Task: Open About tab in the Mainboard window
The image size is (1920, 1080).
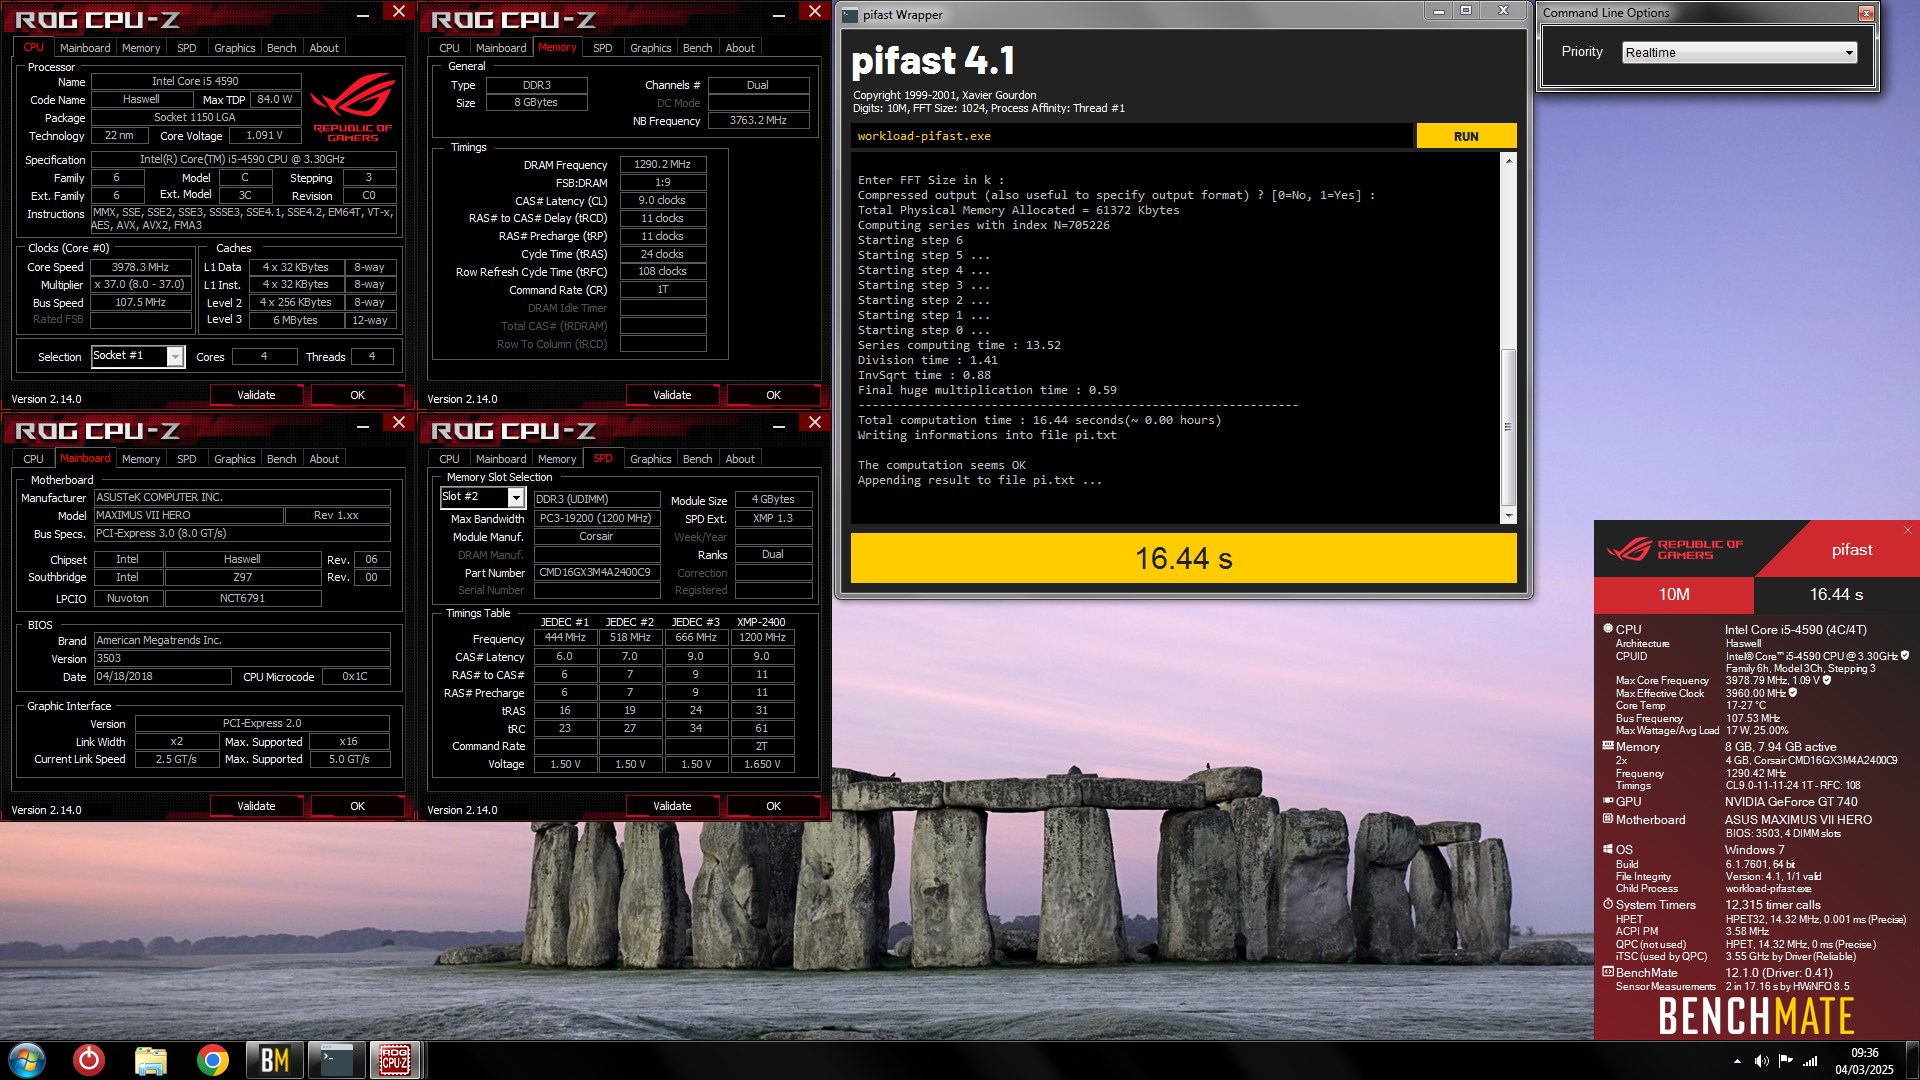Action: coord(324,459)
